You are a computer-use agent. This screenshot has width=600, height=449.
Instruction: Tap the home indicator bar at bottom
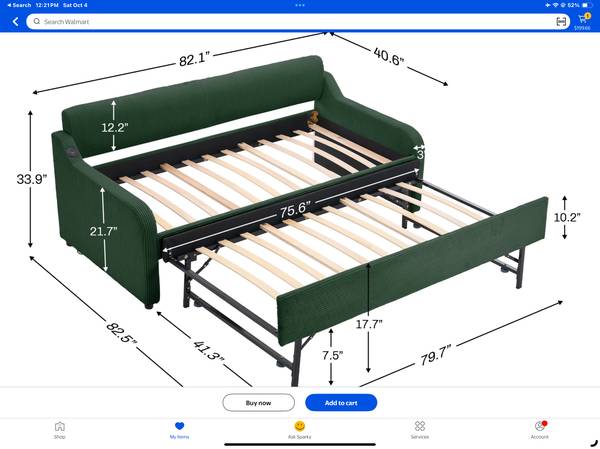click(300, 444)
